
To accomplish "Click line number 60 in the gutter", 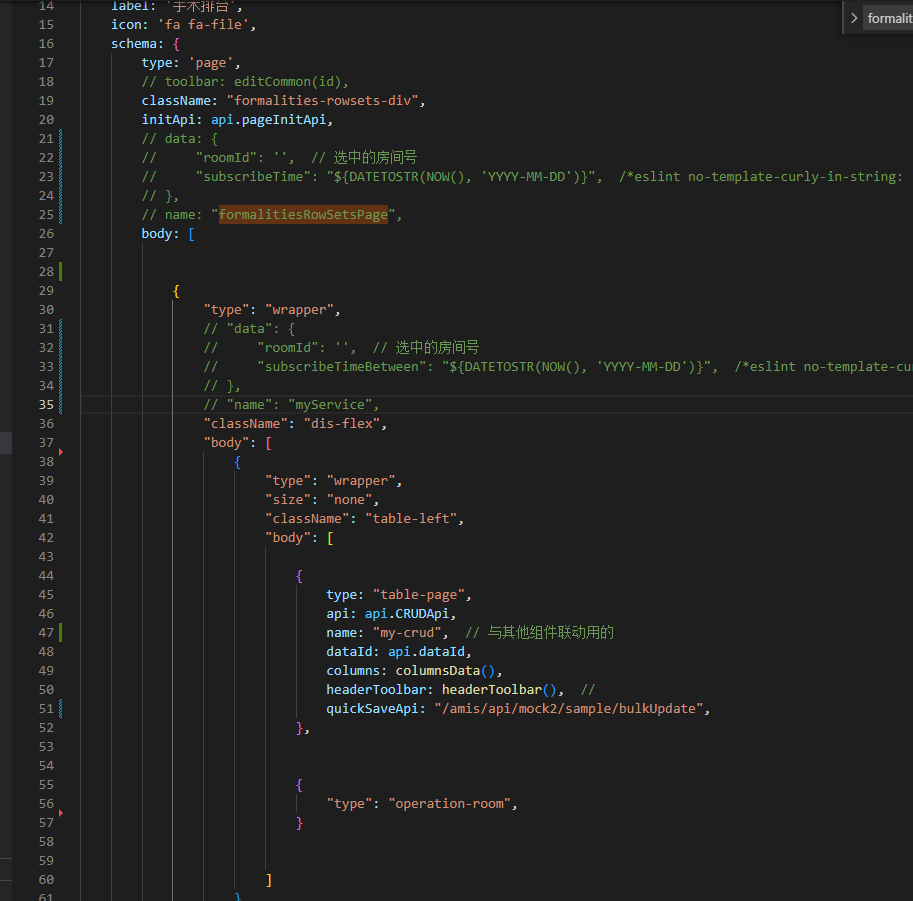I will point(46,879).
